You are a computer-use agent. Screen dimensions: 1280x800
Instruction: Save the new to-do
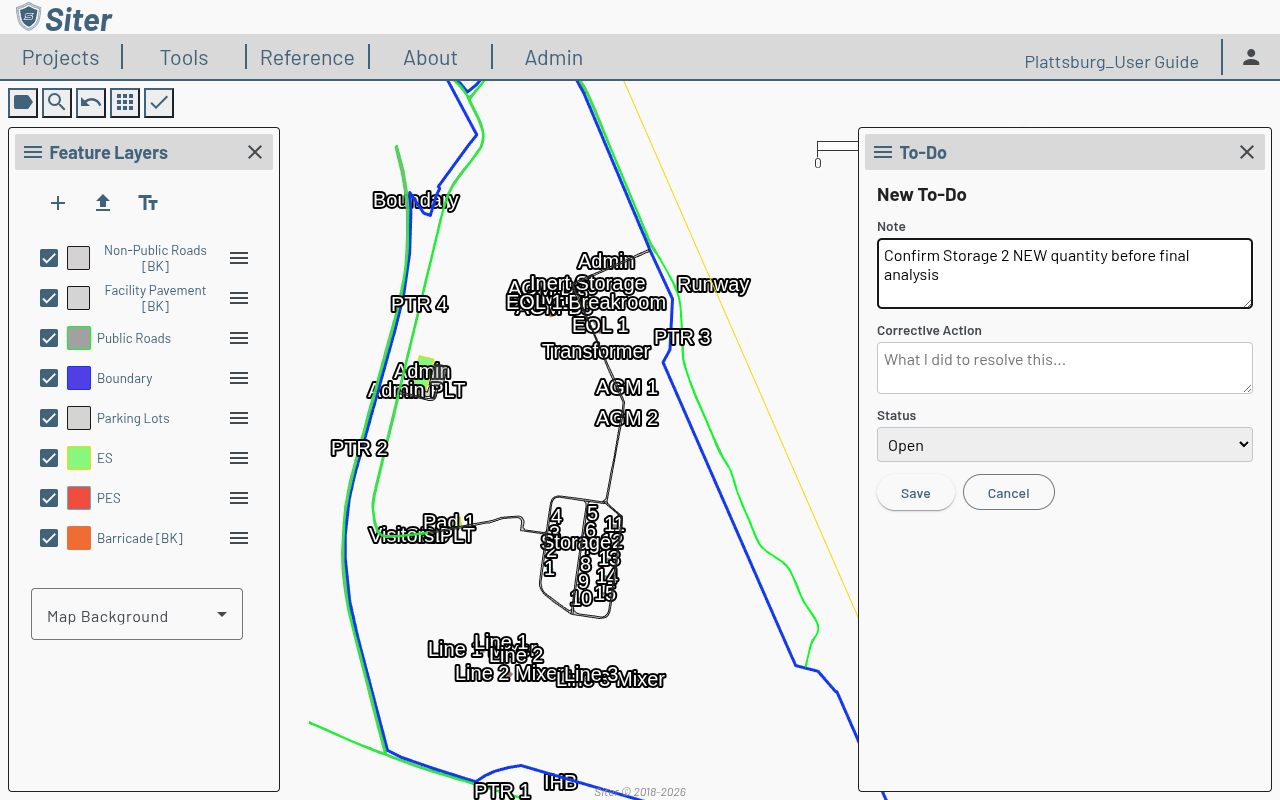[916, 493]
